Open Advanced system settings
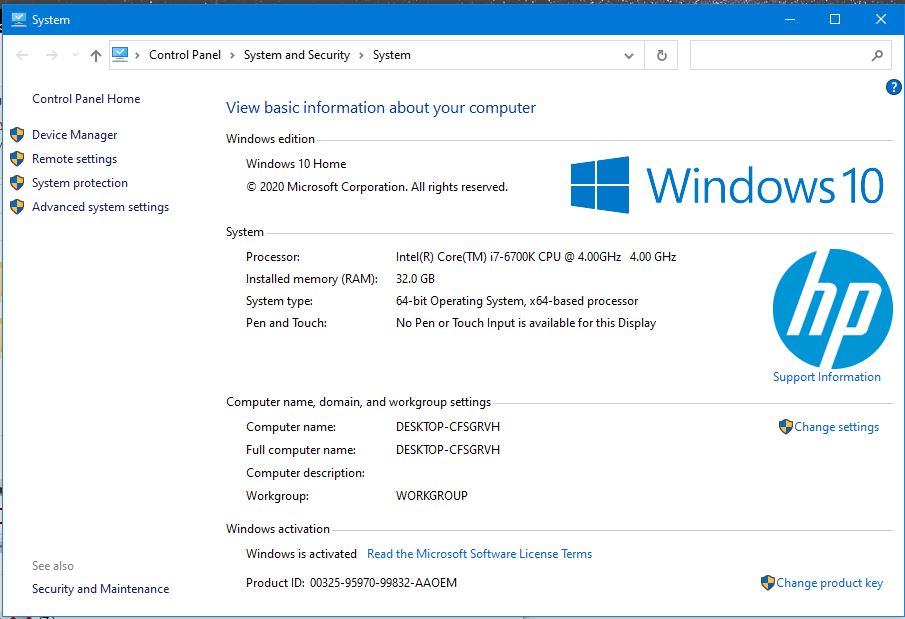 click(100, 207)
